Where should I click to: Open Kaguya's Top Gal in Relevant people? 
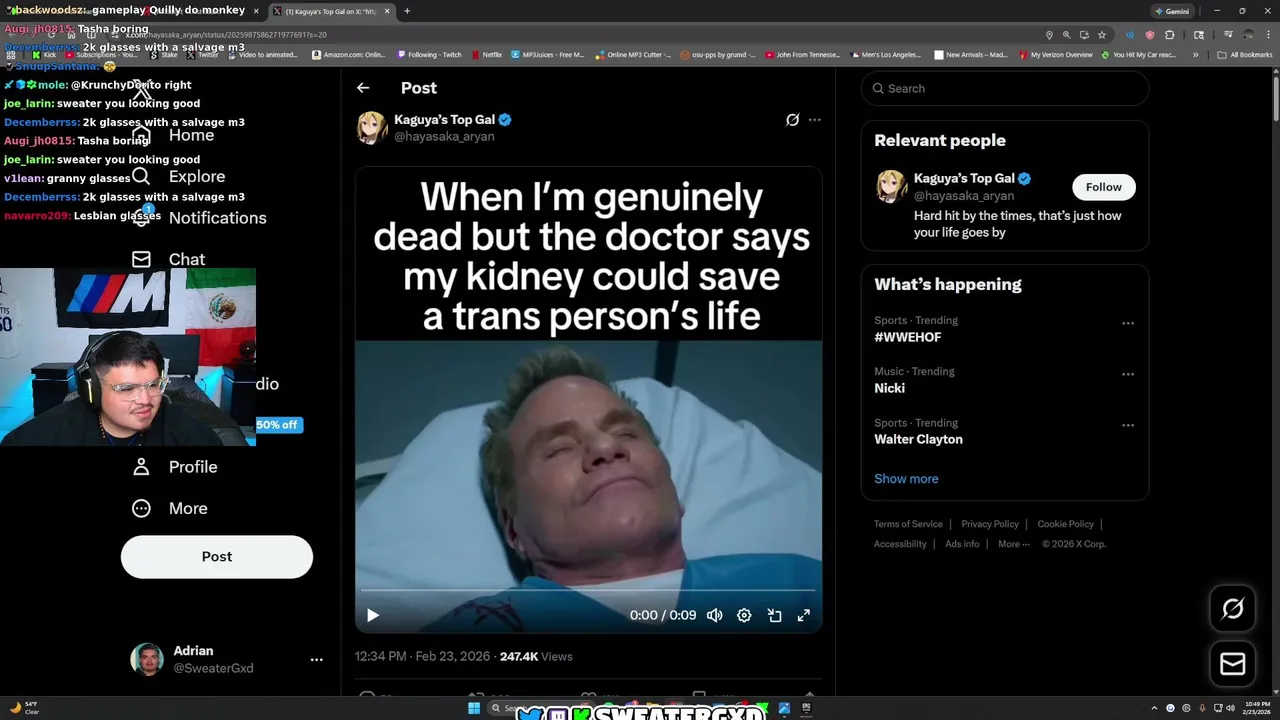point(964,178)
